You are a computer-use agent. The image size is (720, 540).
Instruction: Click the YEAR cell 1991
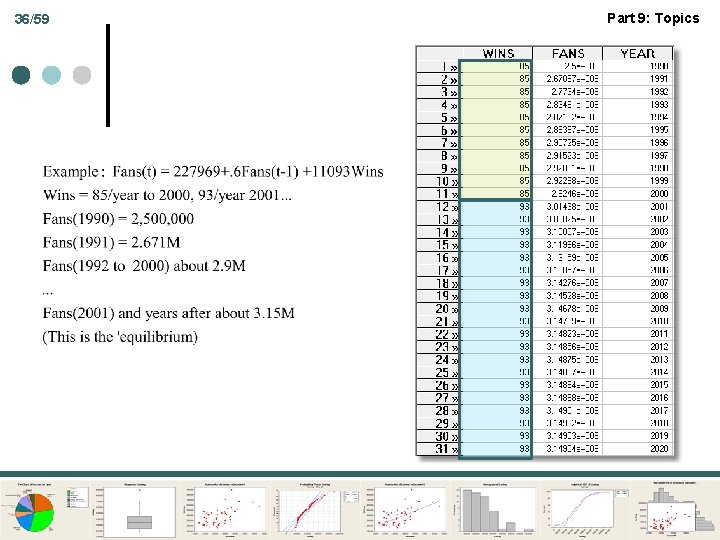tap(637, 79)
